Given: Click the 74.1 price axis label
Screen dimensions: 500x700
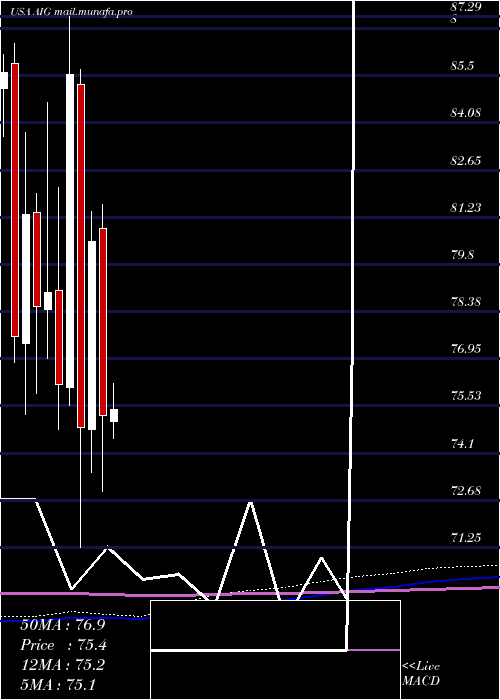Looking at the screenshot, I should (462, 444).
